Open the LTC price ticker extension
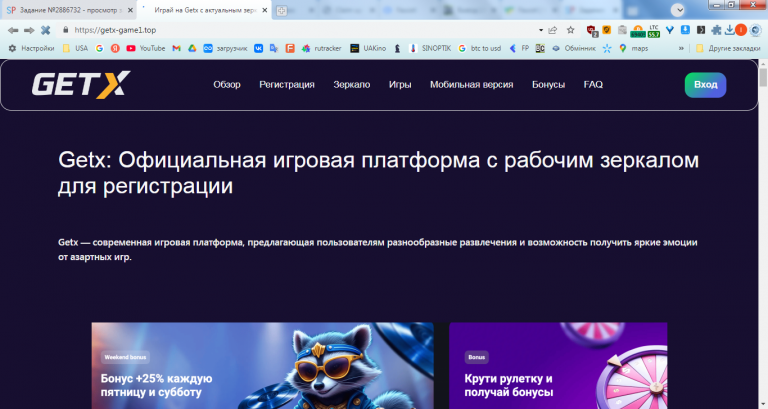The height and width of the screenshot is (409, 768). [654, 31]
